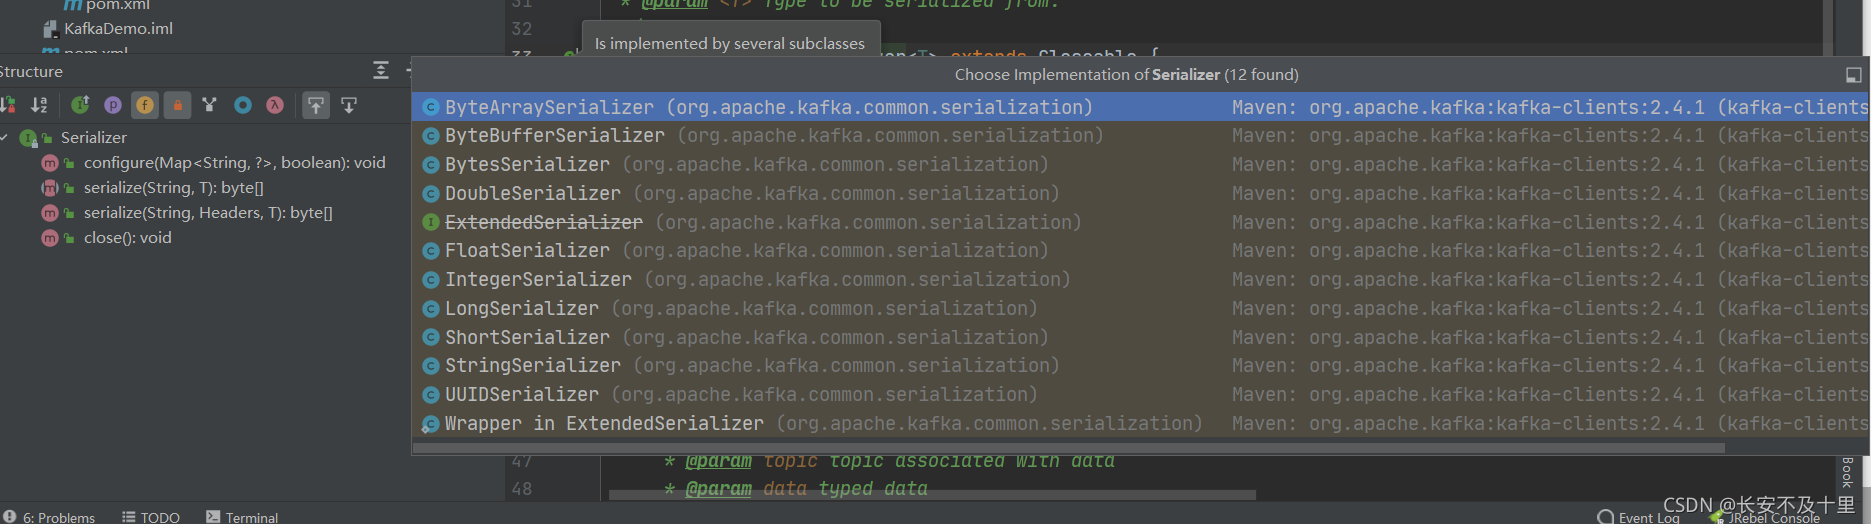Choose IntegerSerializer implementation
The height and width of the screenshot is (524, 1871).
1140,279
